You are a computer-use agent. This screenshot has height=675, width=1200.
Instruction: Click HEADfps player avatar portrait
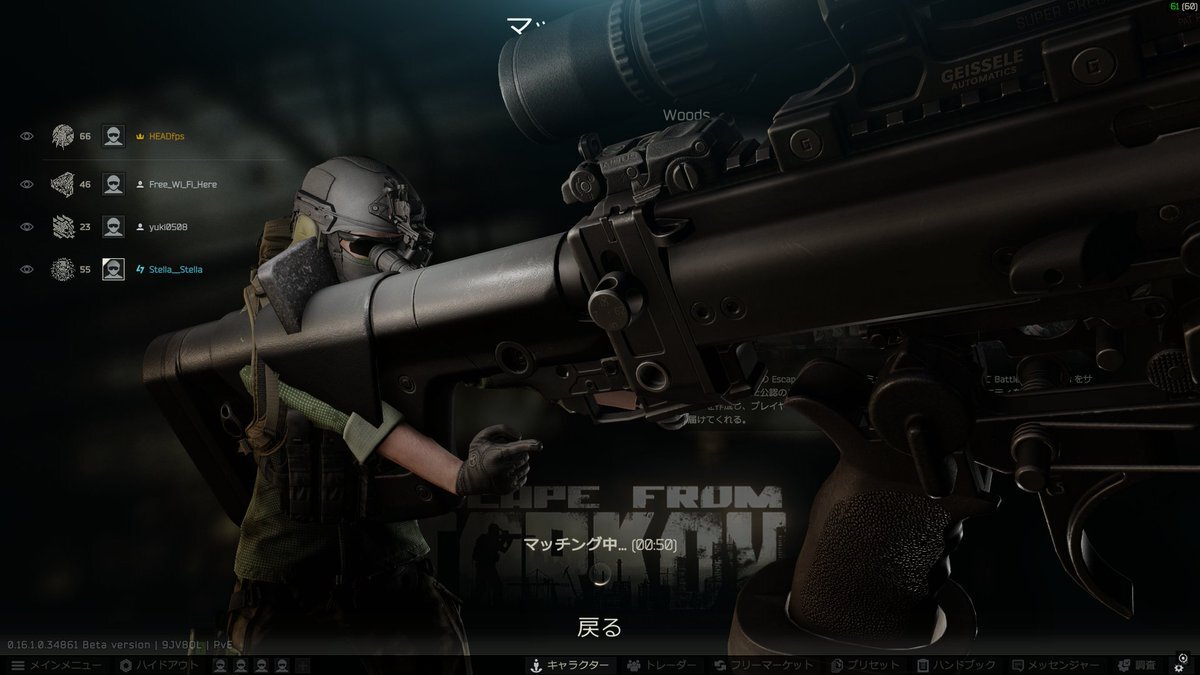(x=113, y=136)
